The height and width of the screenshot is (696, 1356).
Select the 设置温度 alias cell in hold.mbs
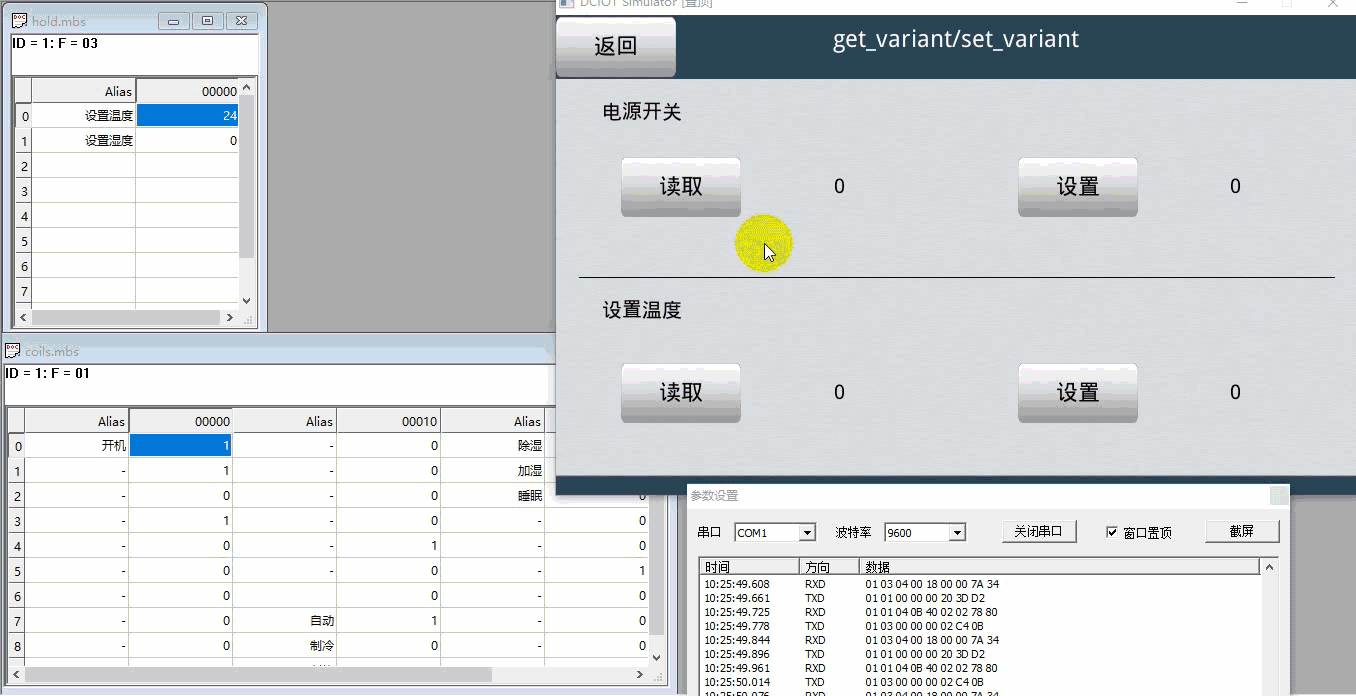pyautogui.click(x=84, y=116)
